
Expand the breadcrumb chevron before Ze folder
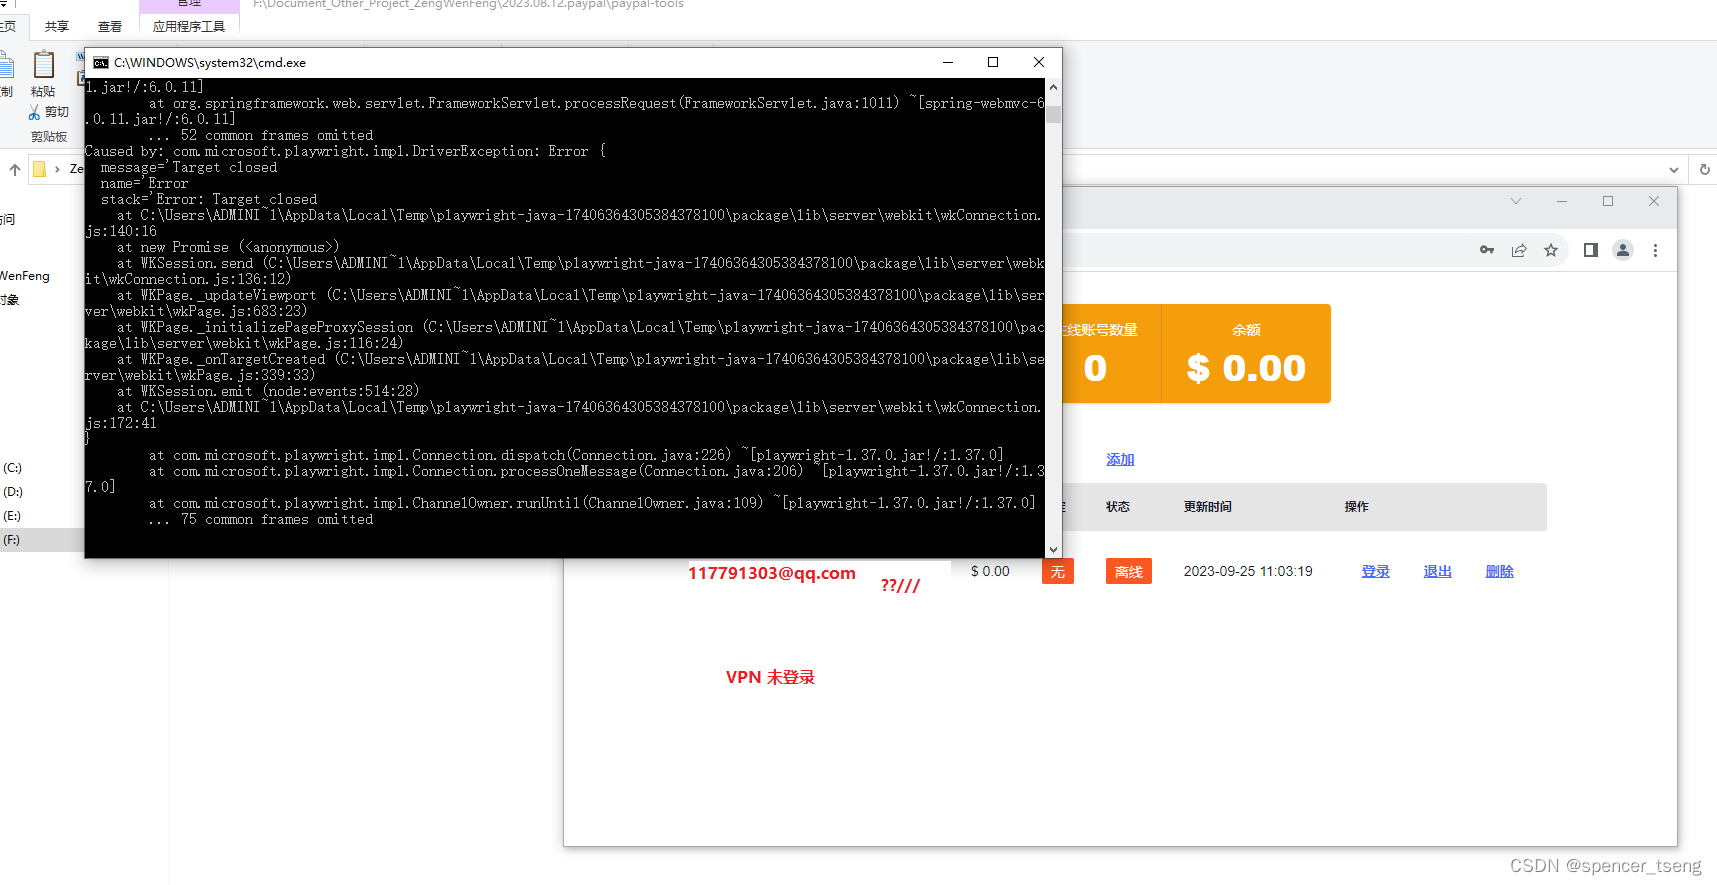tap(57, 169)
